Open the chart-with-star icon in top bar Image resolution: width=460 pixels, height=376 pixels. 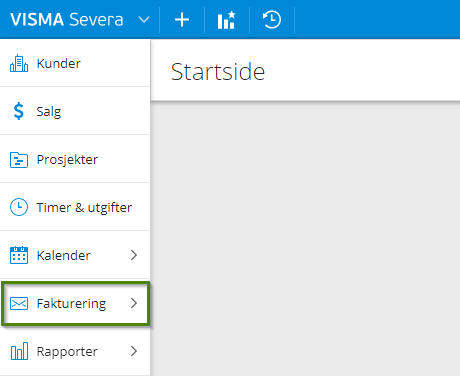tap(226, 20)
